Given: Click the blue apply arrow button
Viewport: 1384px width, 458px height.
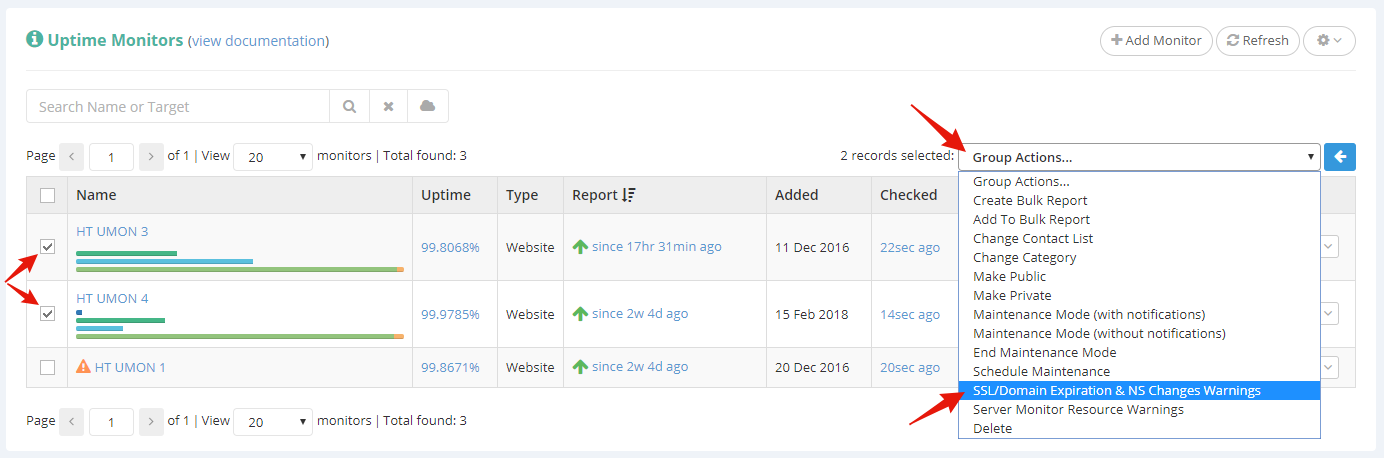Looking at the screenshot, I should pos(1340,156).
